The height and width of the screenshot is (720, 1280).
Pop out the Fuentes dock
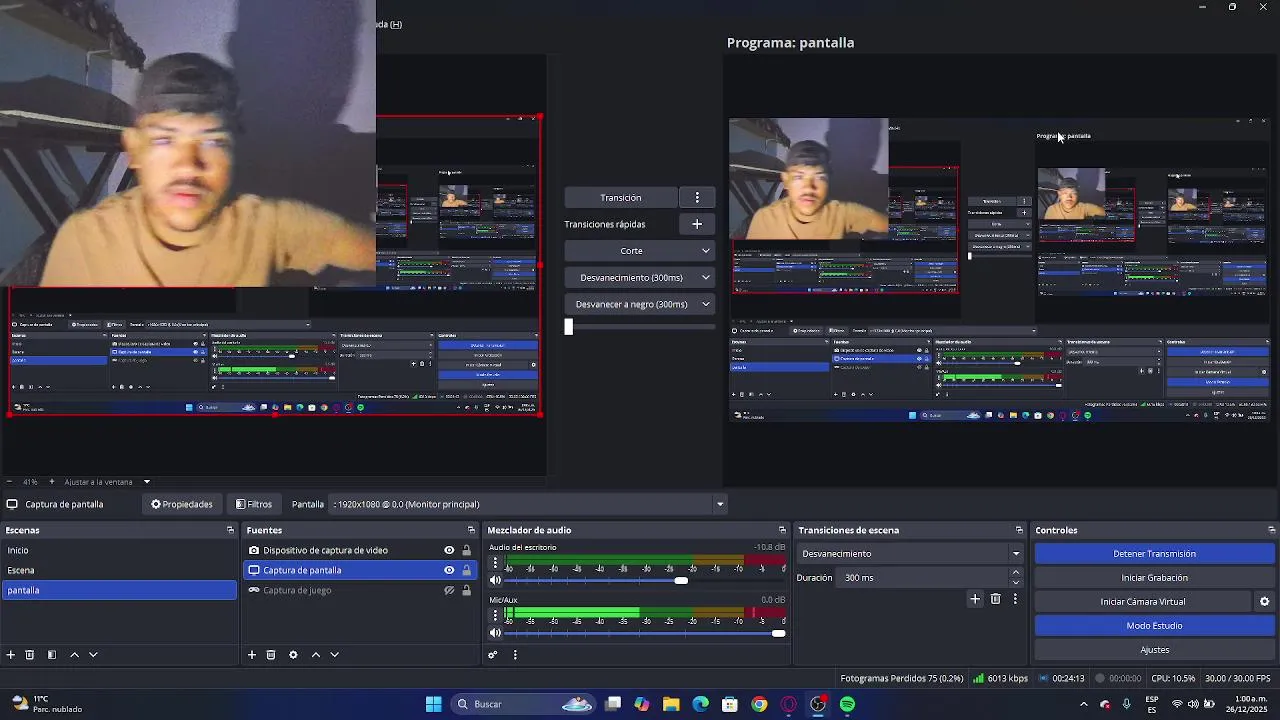471,530
